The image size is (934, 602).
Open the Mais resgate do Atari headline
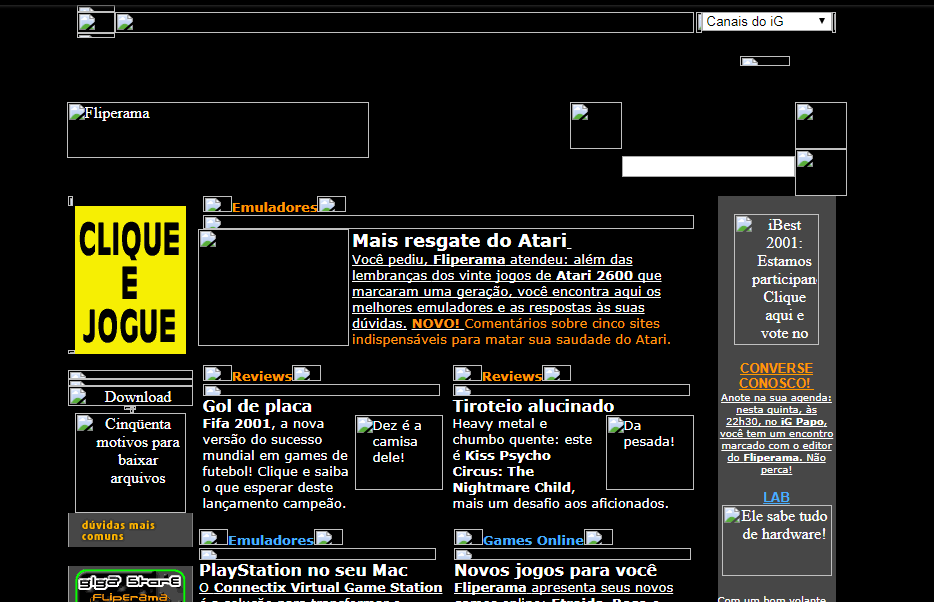coord(461,241)
